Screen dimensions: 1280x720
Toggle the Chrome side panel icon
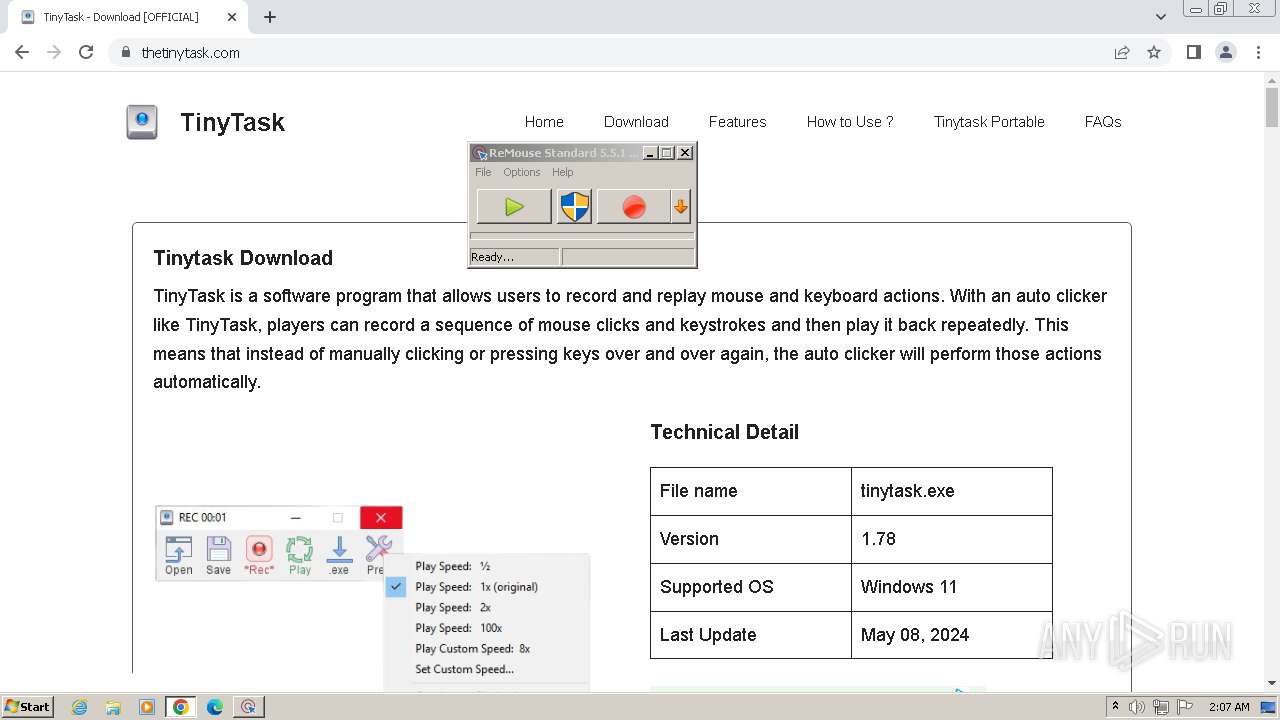click(x=1194, y=52)
